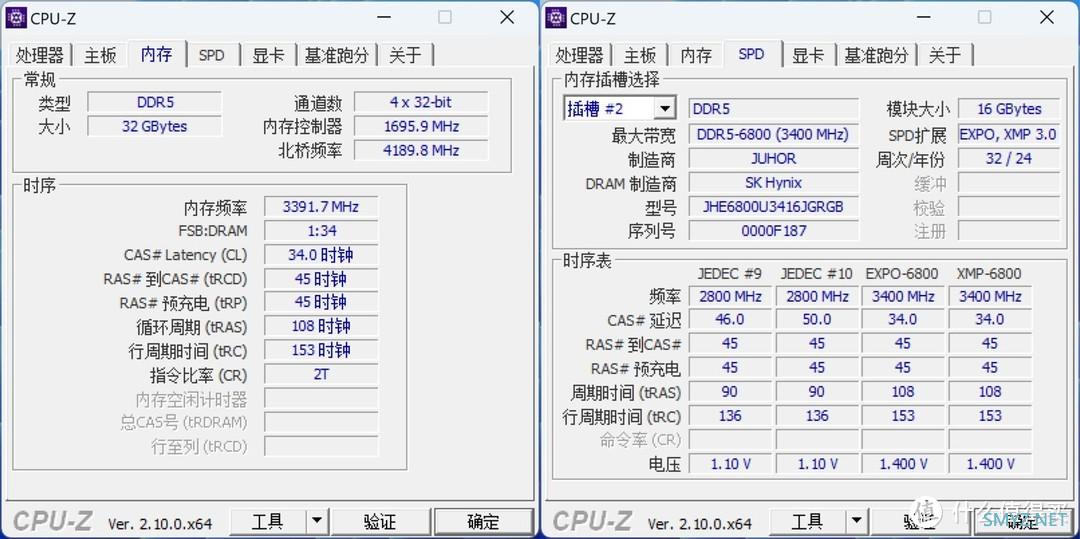The width and height of the screenshot is (1080, 539).
Task: Click the 153 时钟 tRC value
Action: coord(321,350)
